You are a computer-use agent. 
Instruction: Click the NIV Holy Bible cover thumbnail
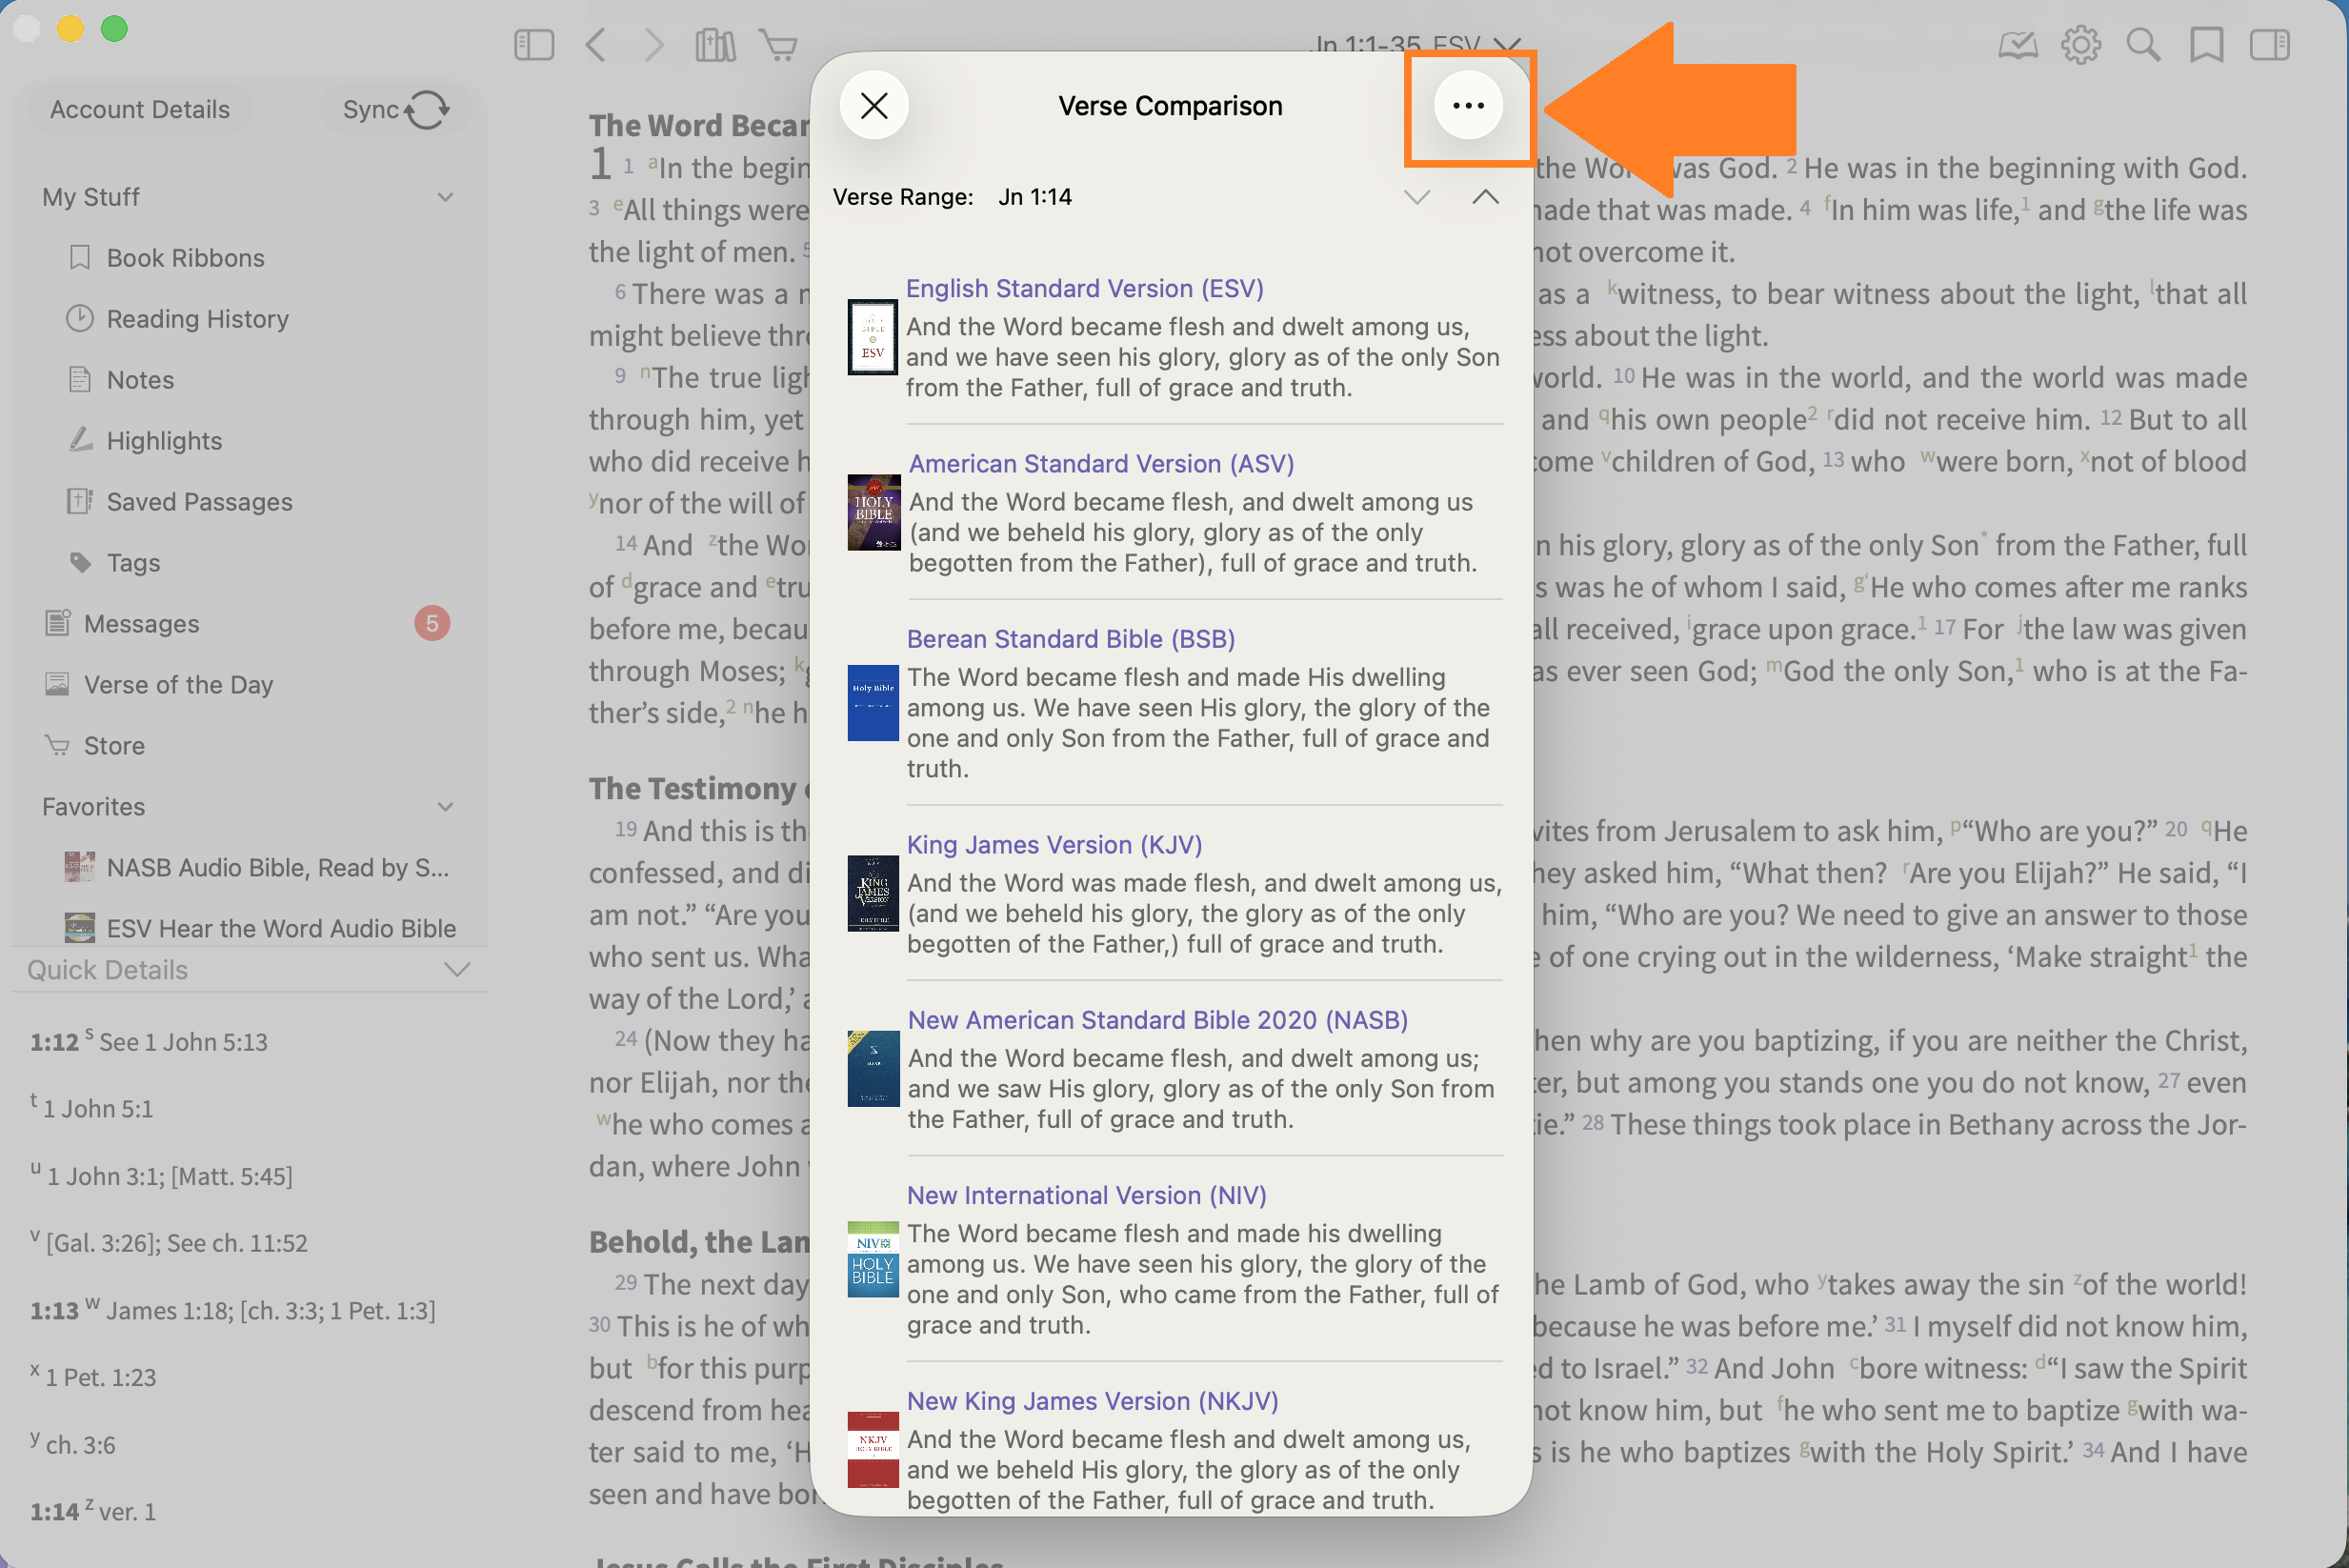point(872,1259)
